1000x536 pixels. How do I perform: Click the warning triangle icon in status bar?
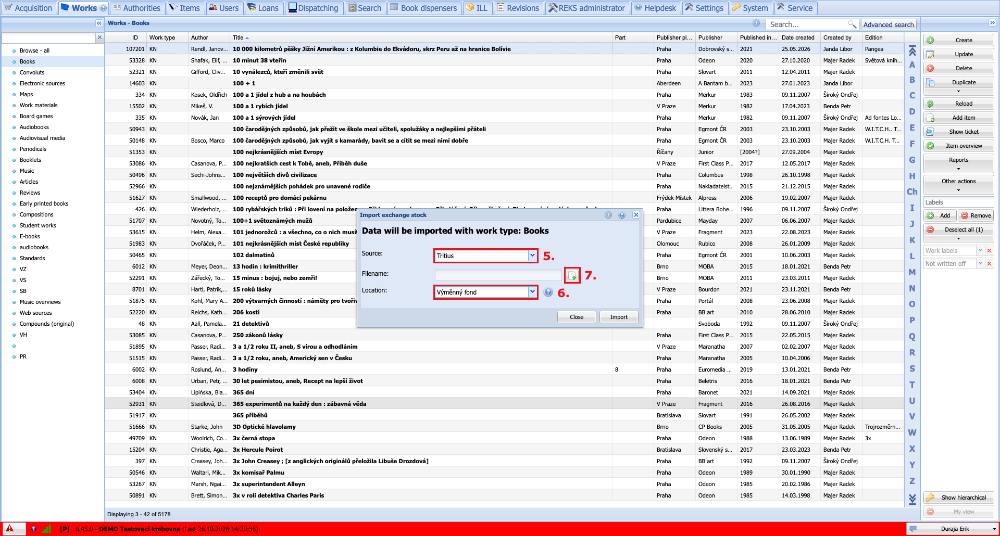point(10,529)
